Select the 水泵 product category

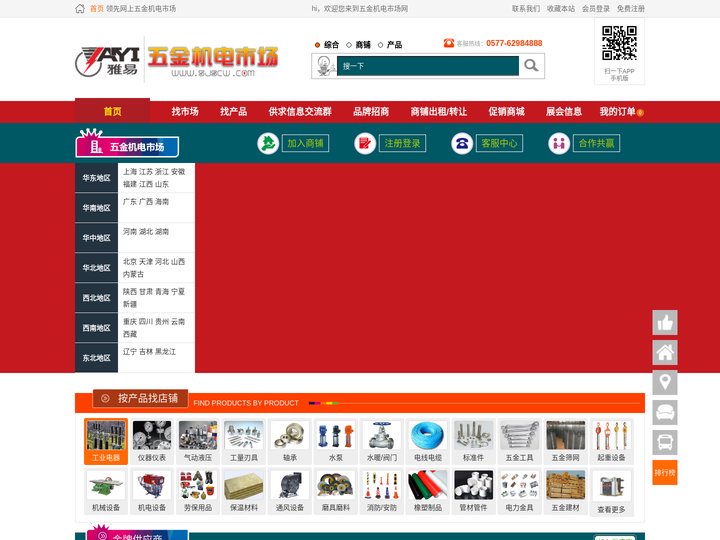point(336,441)
